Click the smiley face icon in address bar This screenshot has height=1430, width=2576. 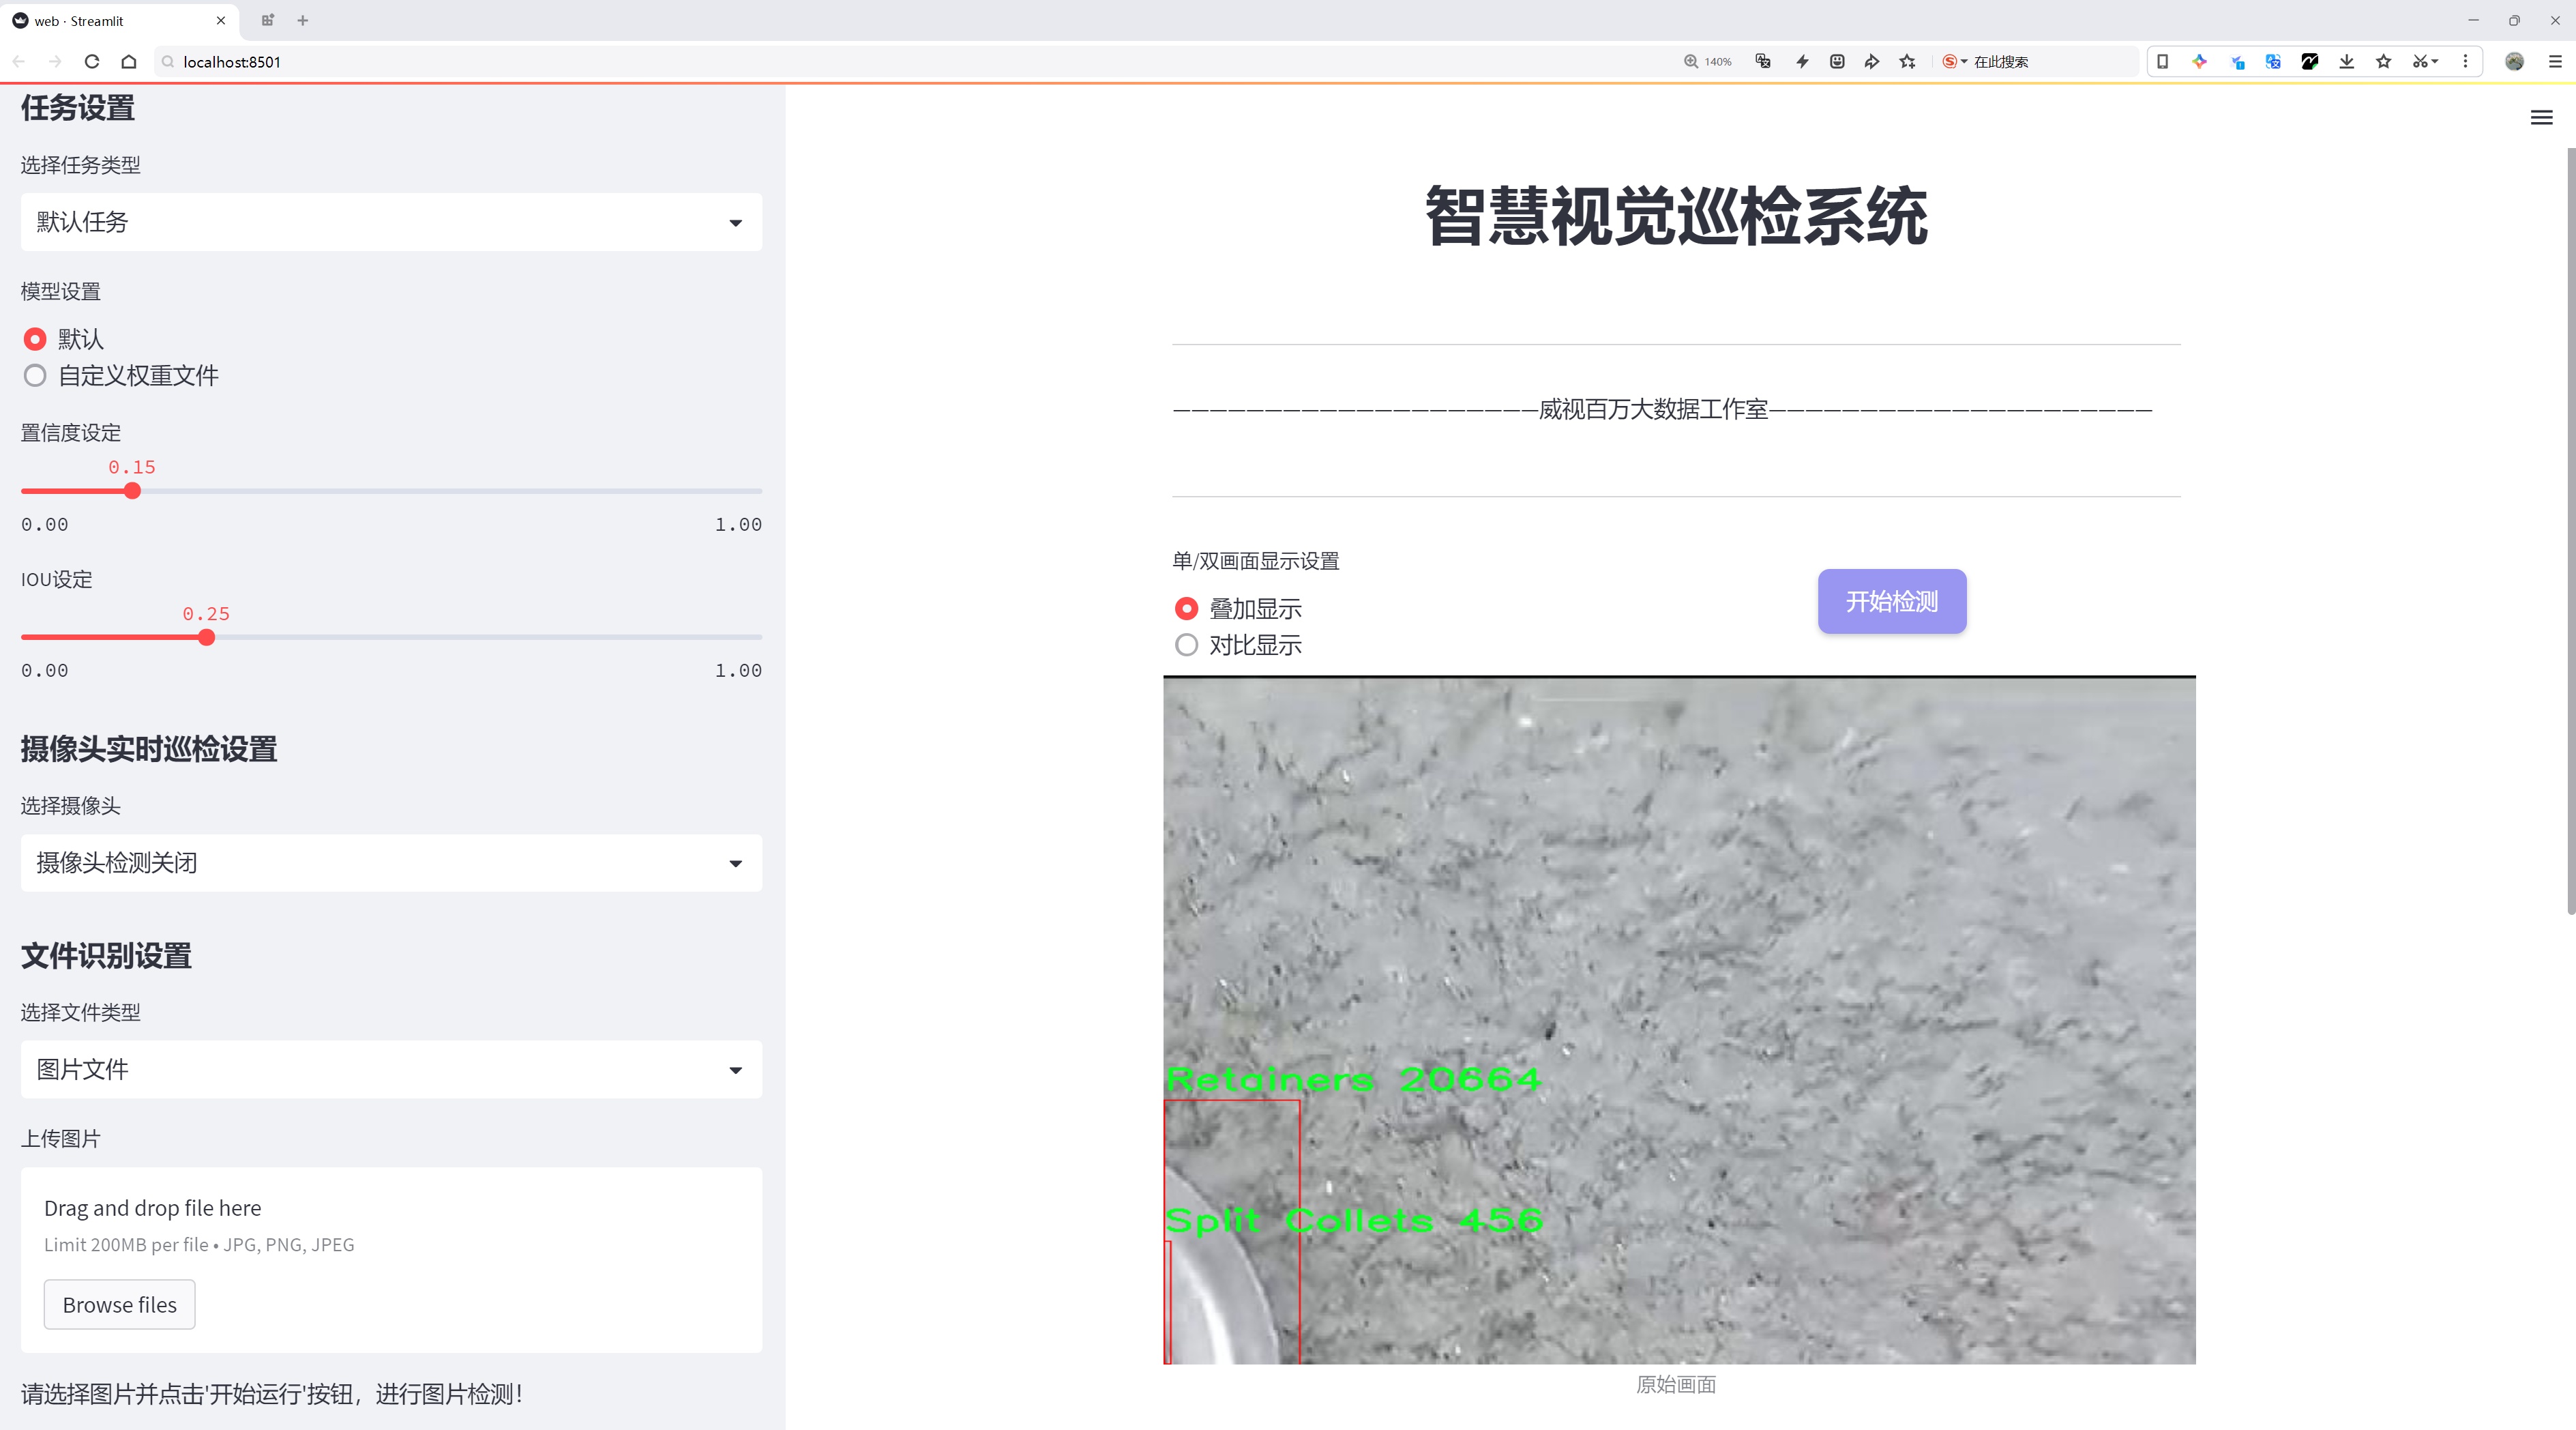1837,62
